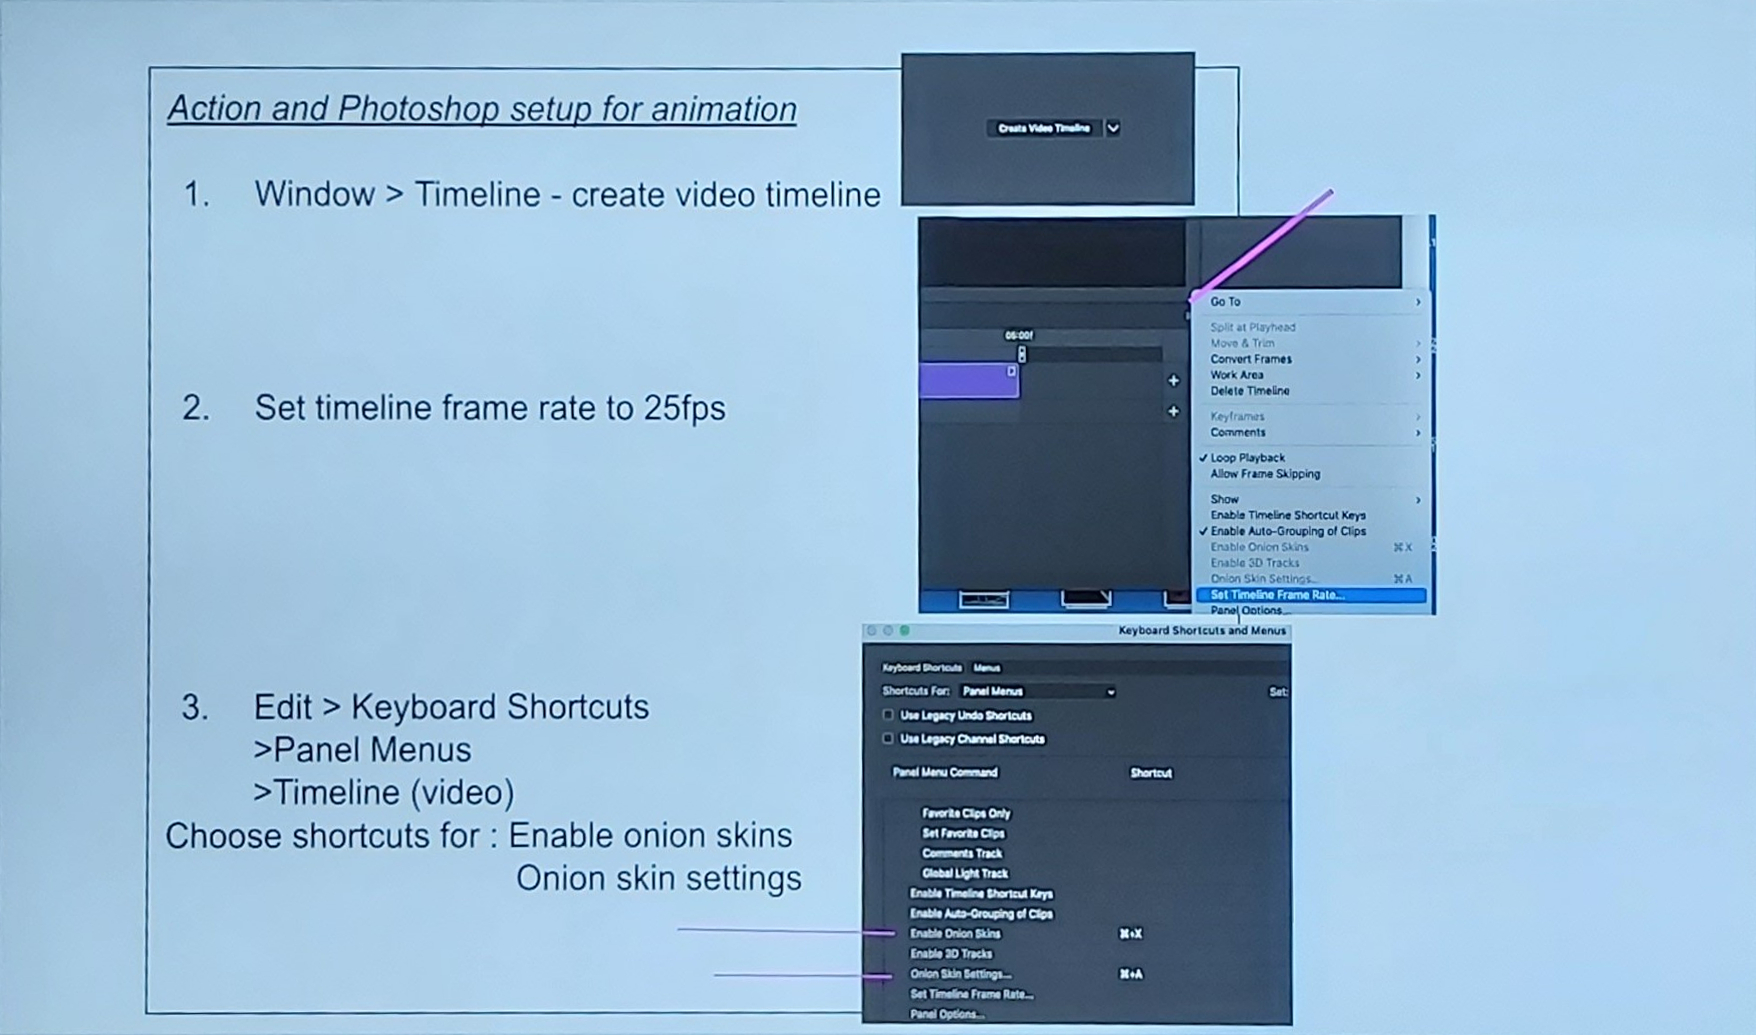Select Set Favorite Clips row
This screenshot has width=1756, height=1035.
pyautogui.click(x=963, y=834)
